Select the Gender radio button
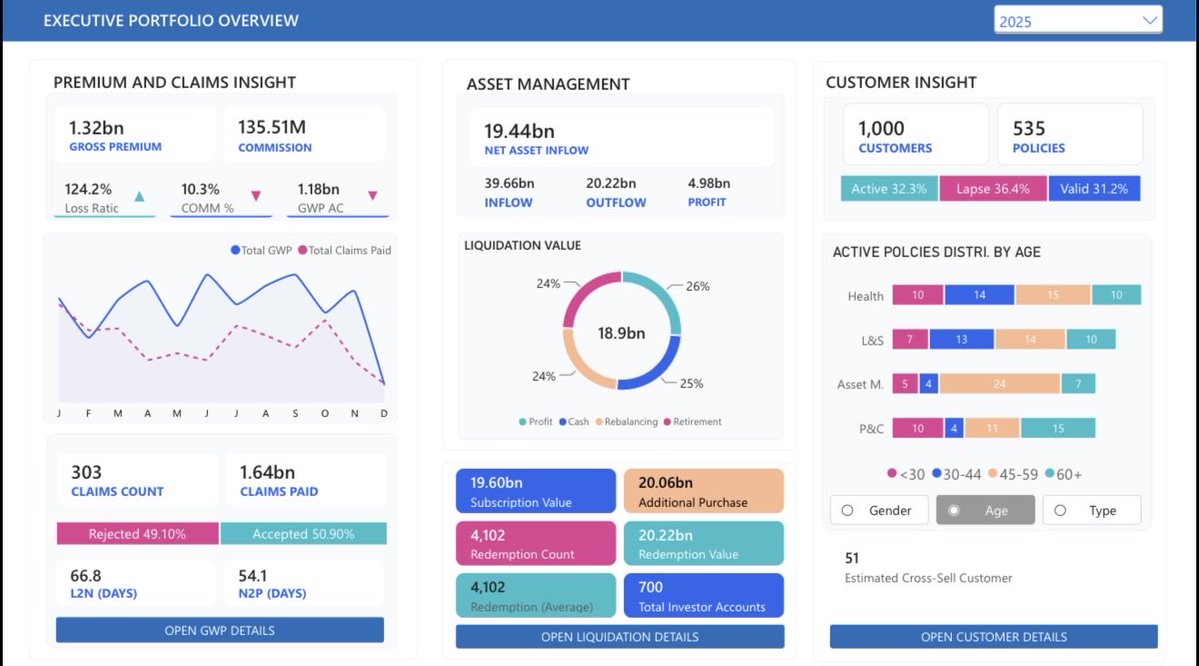Image resolution: width=1199 pixels, height=666 pixels. pos(847,510)
